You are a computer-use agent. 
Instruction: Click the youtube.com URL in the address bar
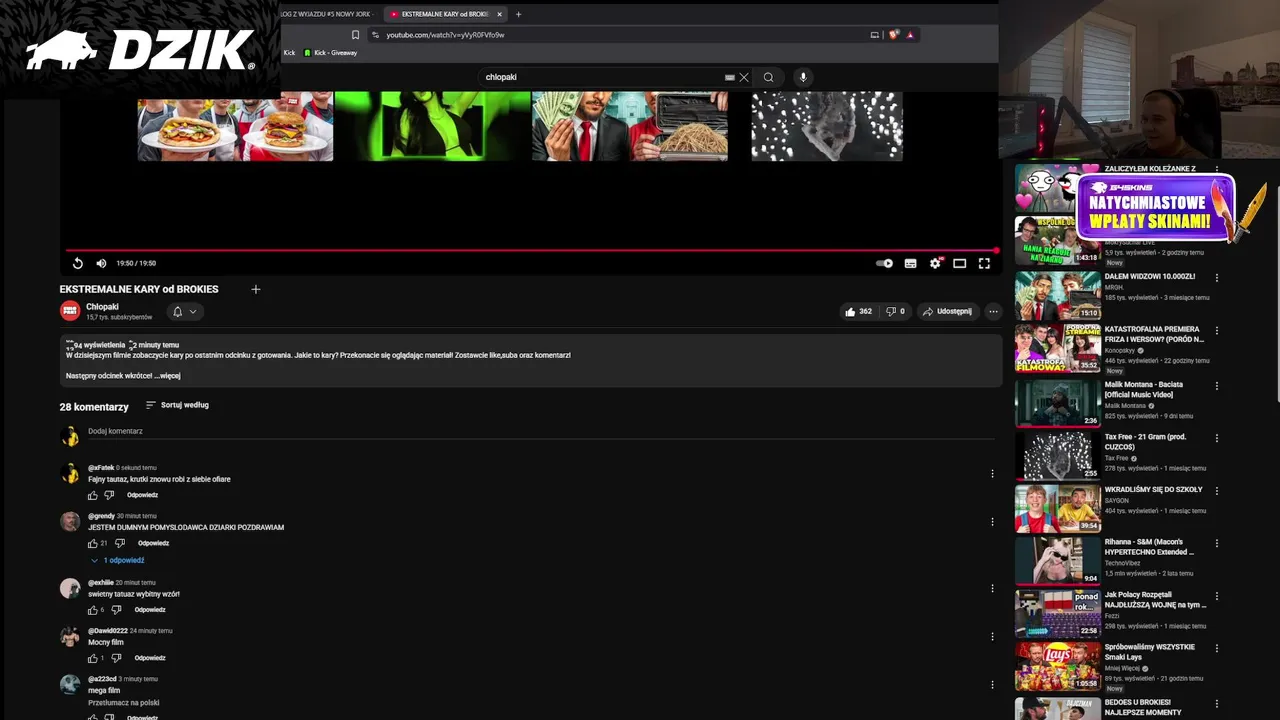pos(445,35)
